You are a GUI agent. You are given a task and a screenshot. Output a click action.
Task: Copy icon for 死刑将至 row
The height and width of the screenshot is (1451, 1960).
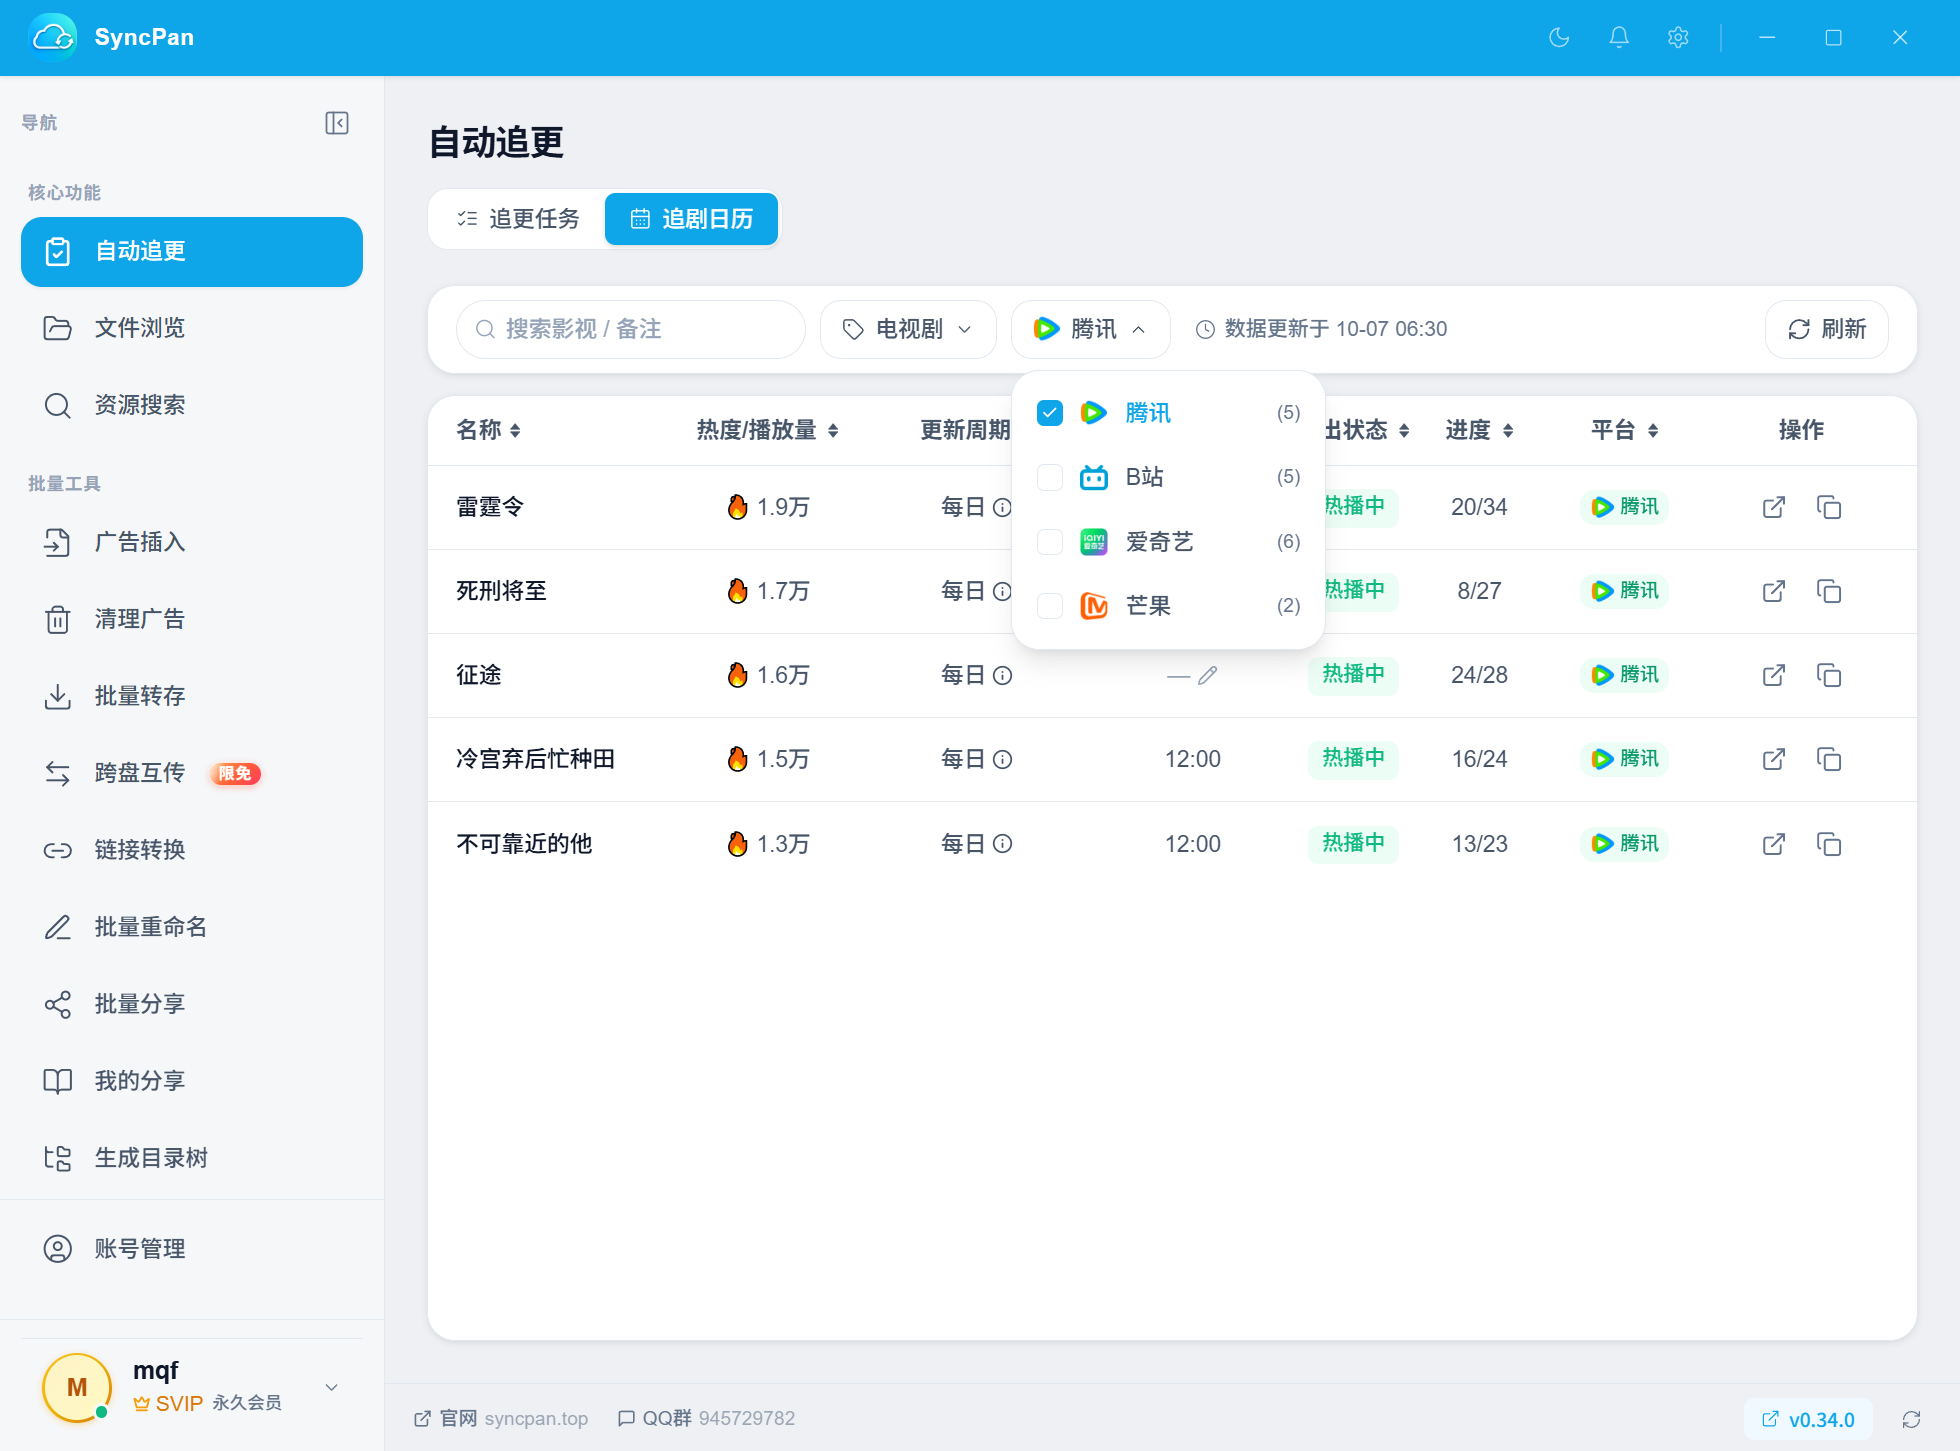pyautogui.click(x=1829, y=591)
